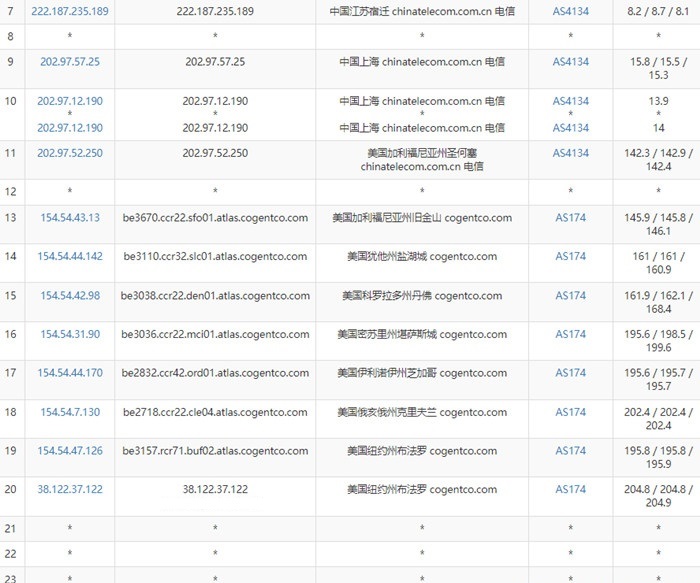Image resolution: width=700 pixels, height=583 pixels.
Task: Click AS174 link in hop 20 row
Action: (571, 489)
